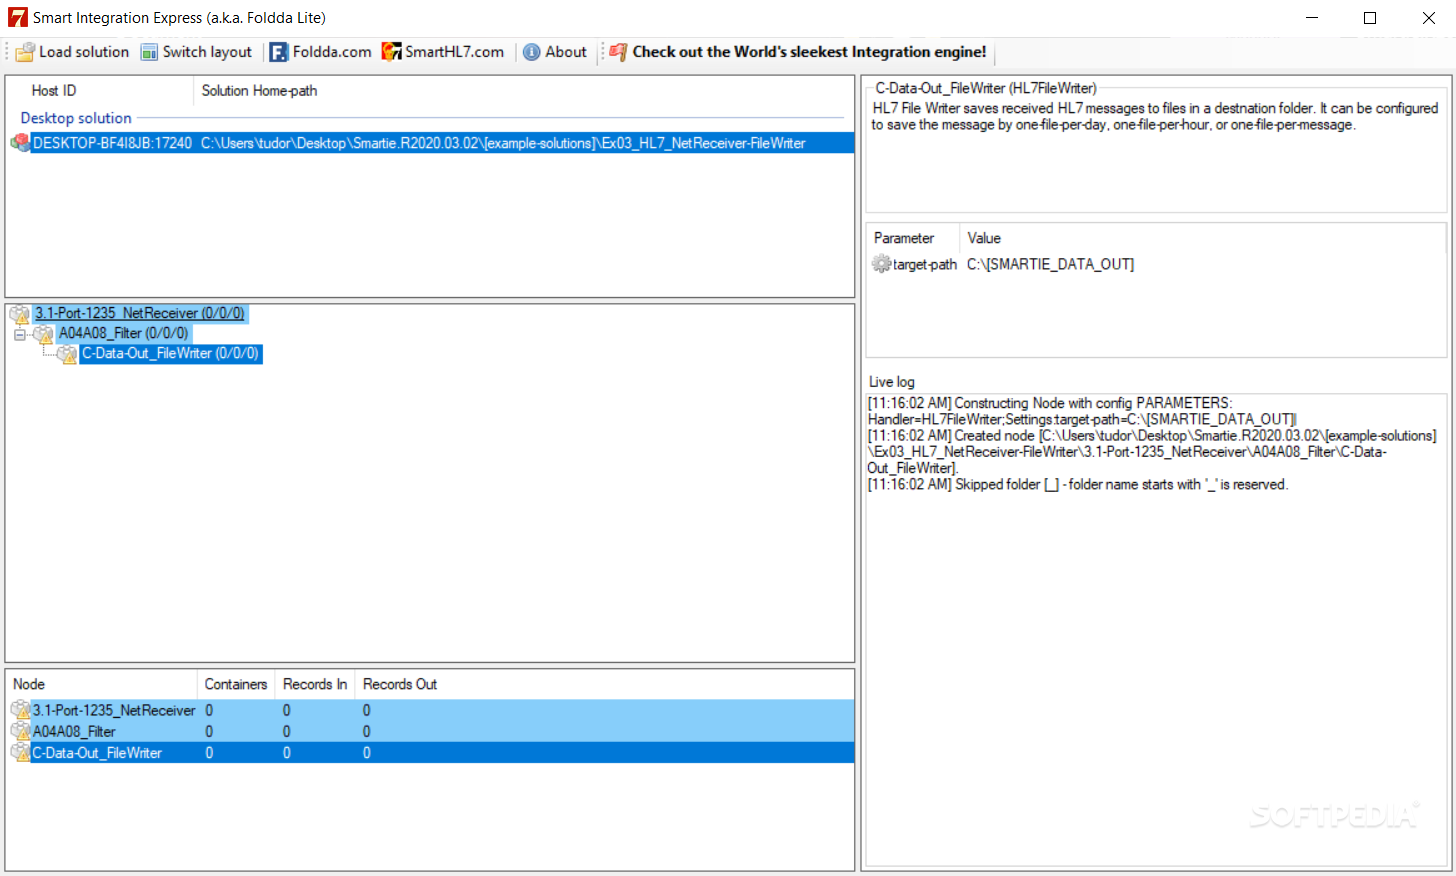
Task: Click the NetReceiver icon in node table
Action: click(x=20, y=710)
